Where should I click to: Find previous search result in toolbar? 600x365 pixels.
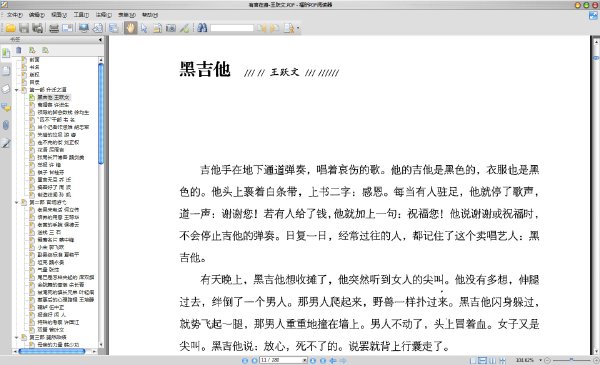[x=262, y=28]
